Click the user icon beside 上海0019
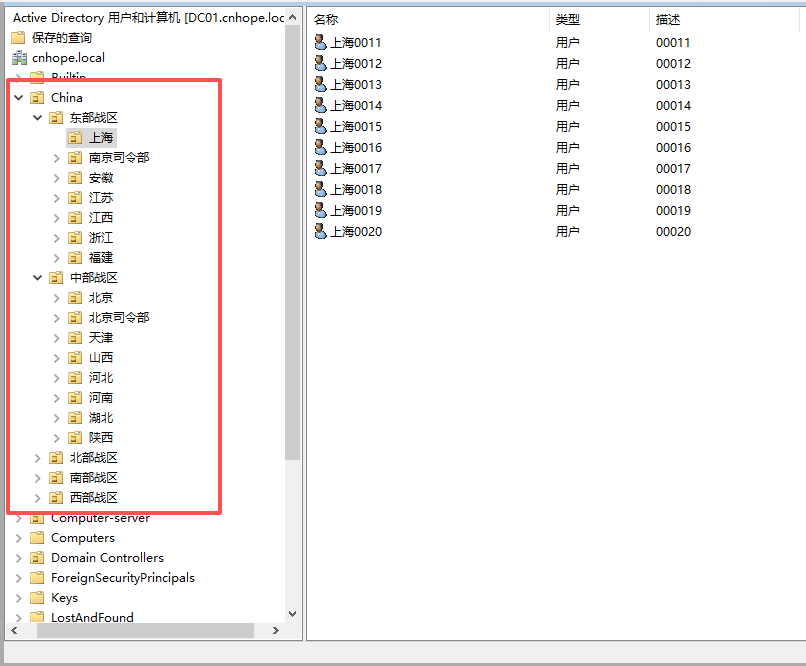This screenshot has width=806, height=666. (x=320, y=211)
